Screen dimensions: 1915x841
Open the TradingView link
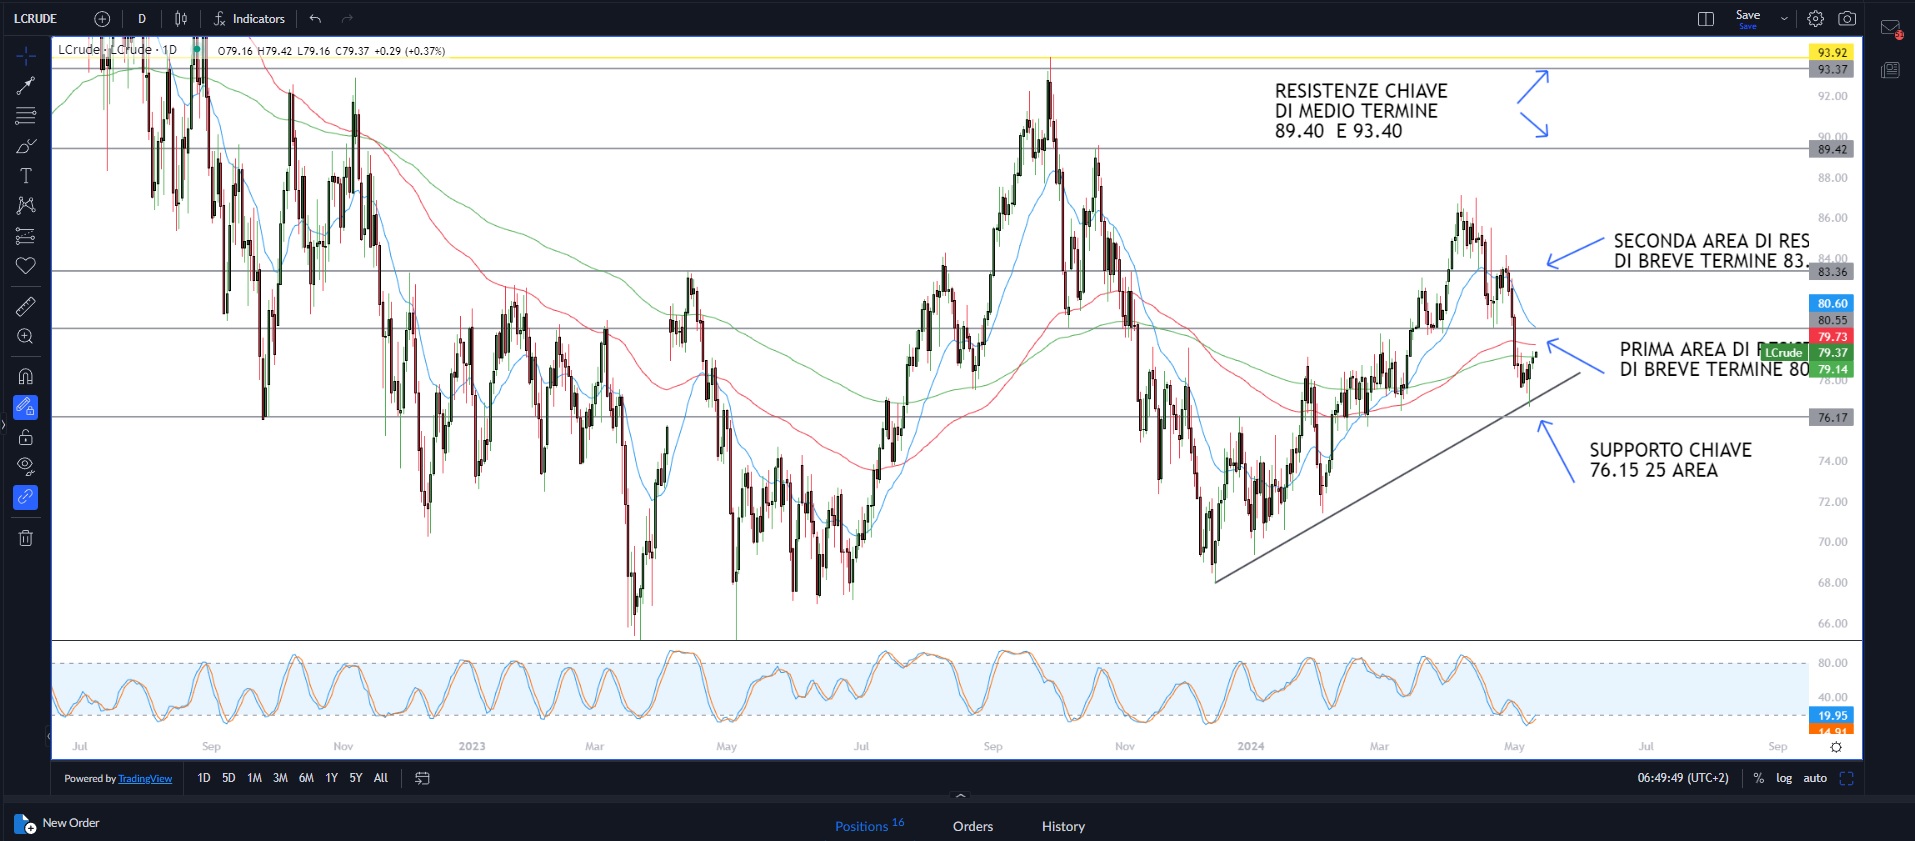pos(145,779)
